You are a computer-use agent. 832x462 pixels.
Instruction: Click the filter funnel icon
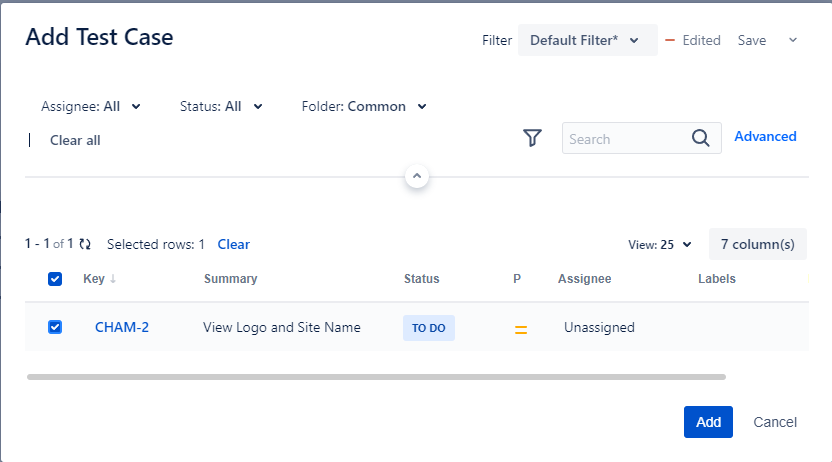click(532, 138)
